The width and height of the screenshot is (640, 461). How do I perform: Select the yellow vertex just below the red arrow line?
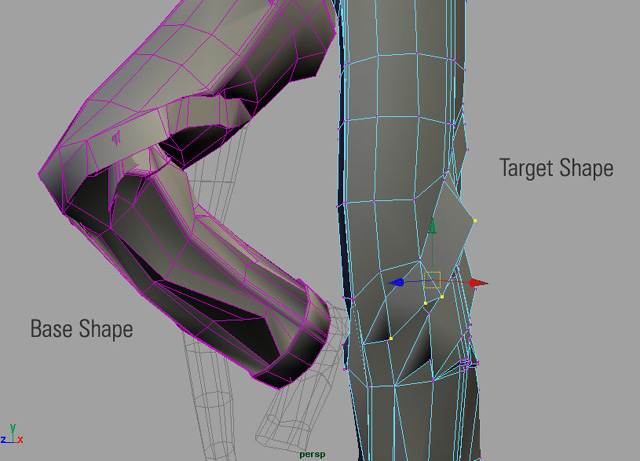click(442, 297)
